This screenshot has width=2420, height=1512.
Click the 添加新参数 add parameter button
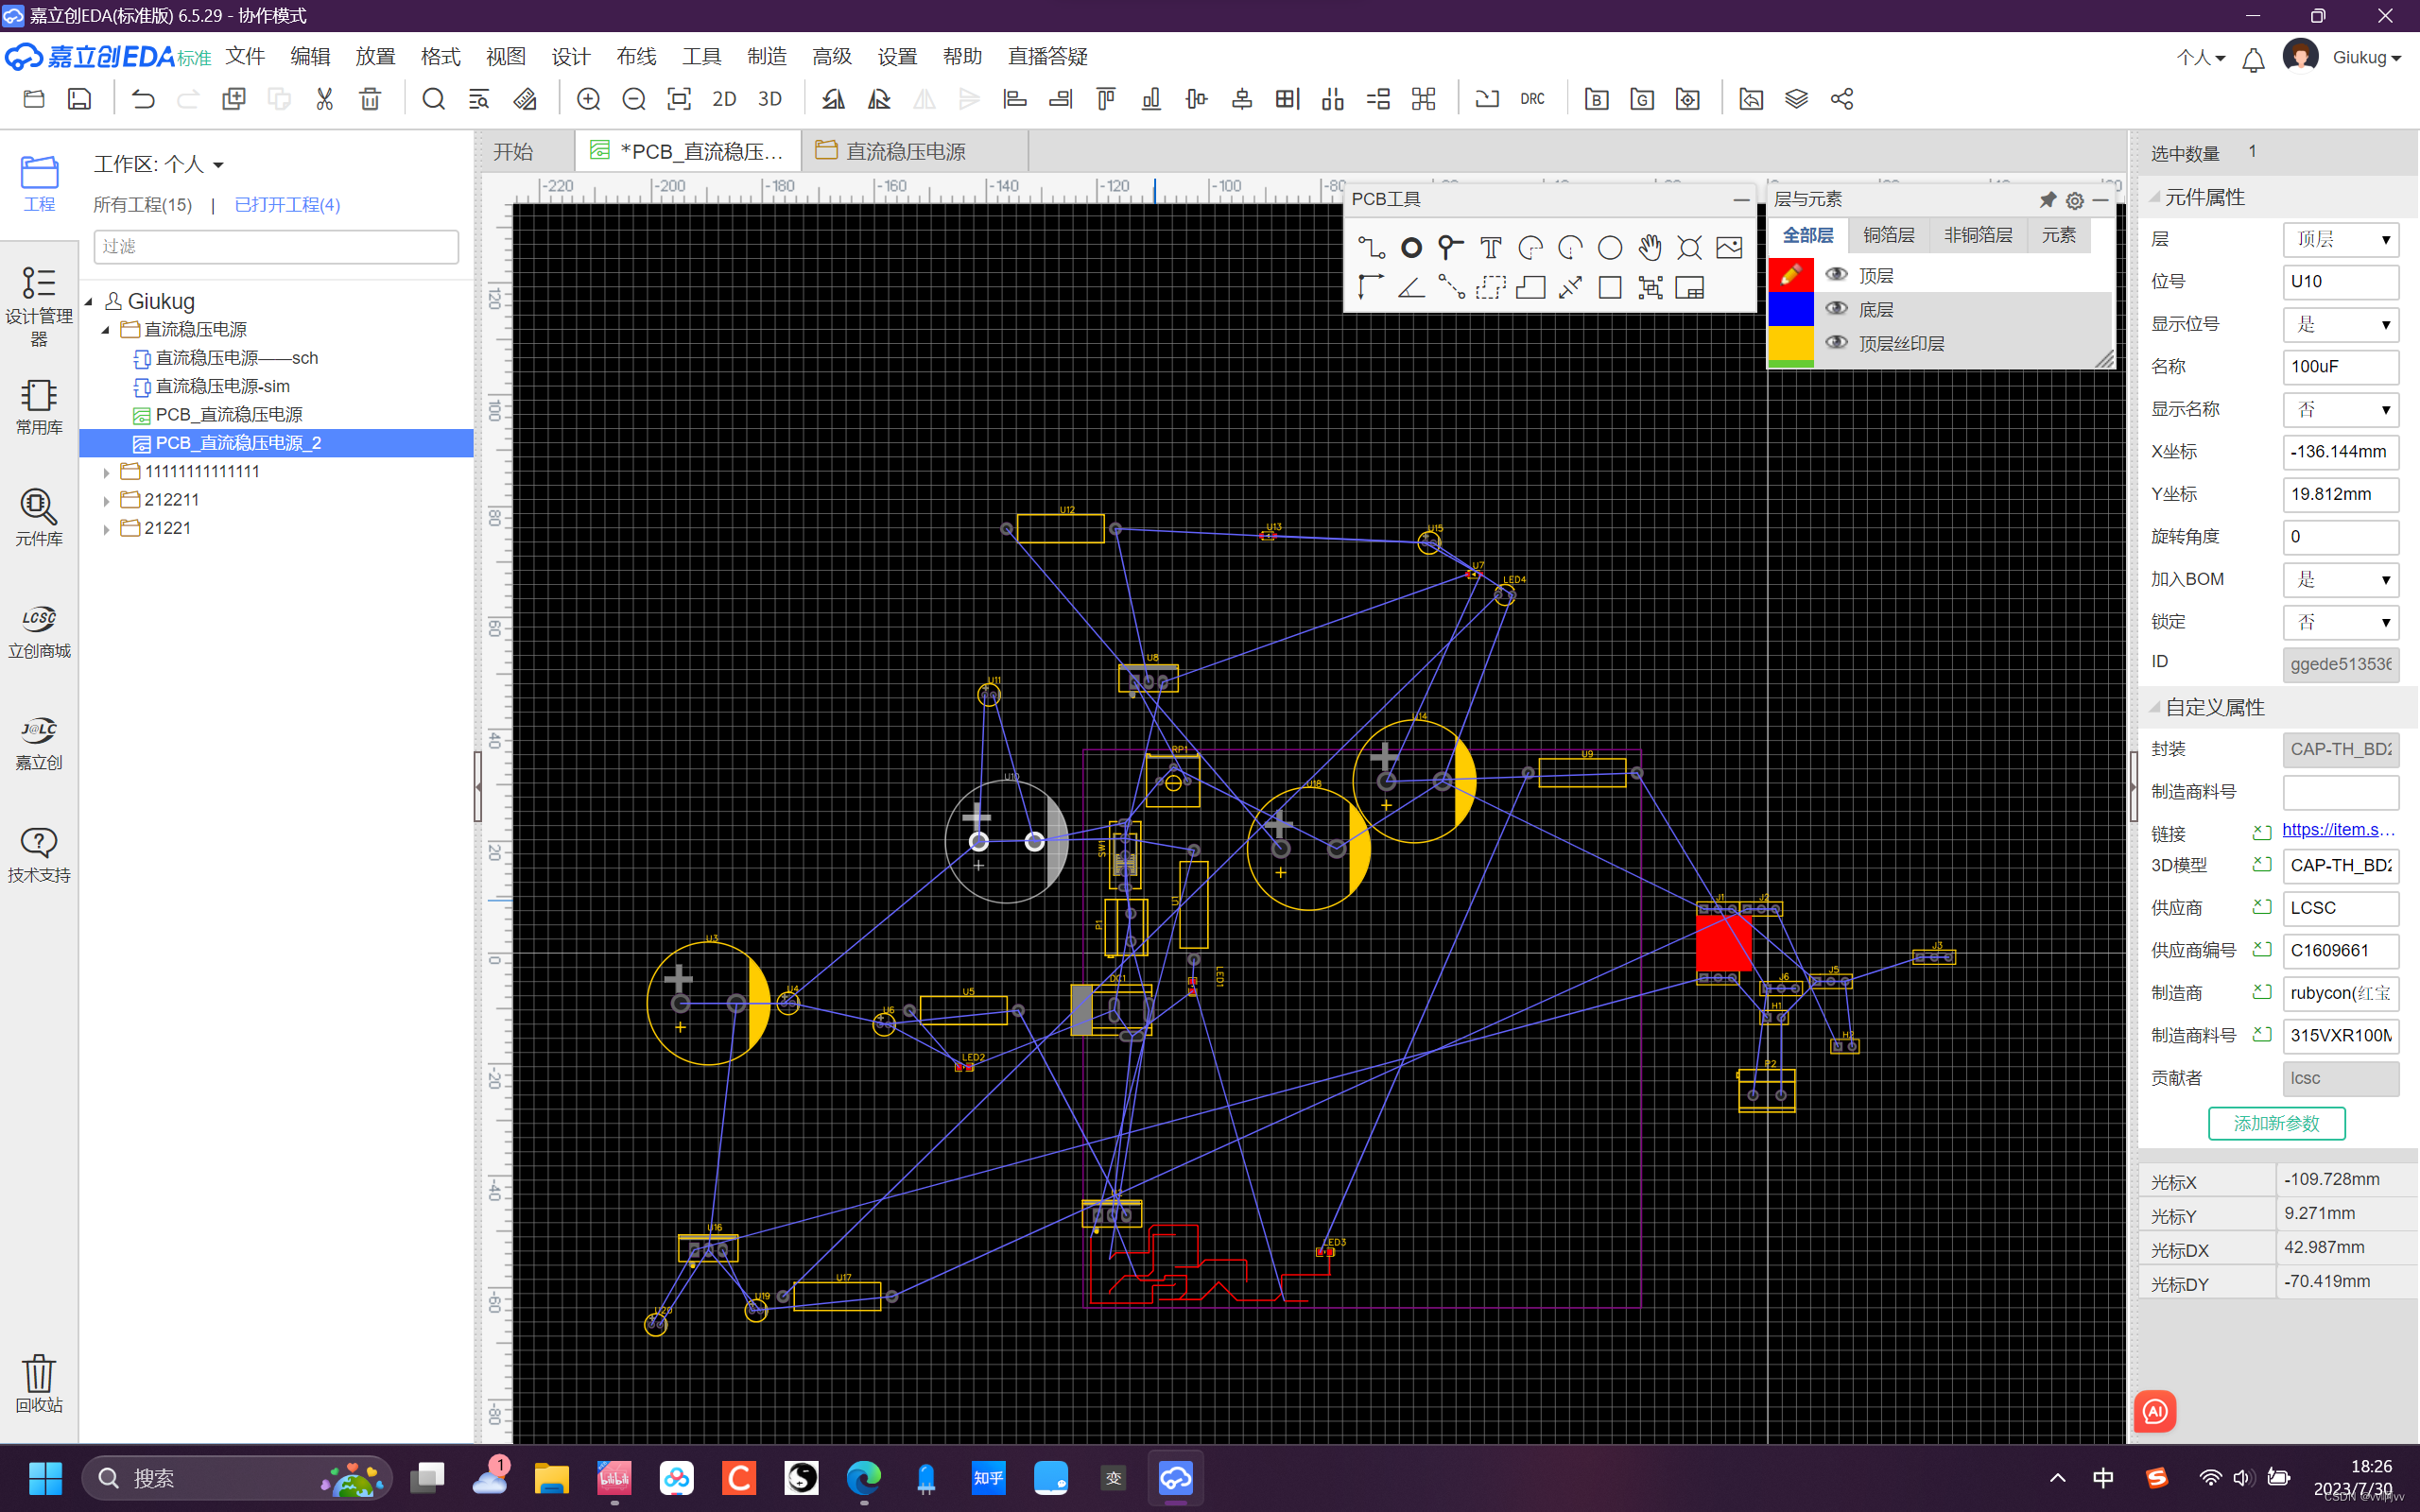tap(2276, 1123)
